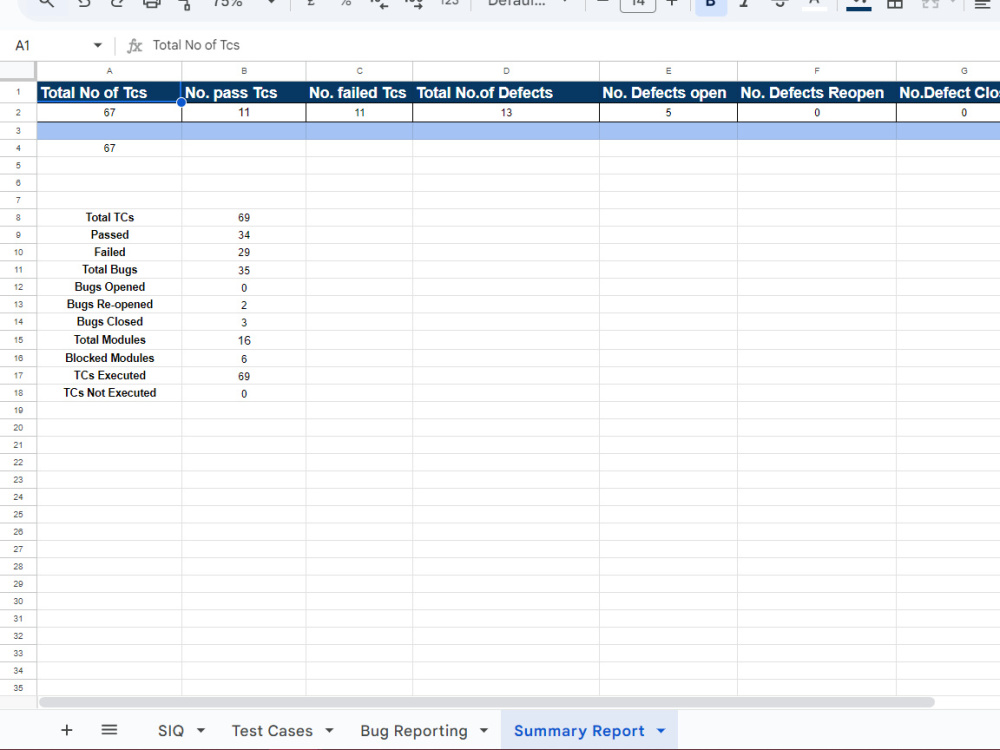Screen dimensions: 1000x750
Task: Toggle Bold formatting in the toolbar
Action: (x=710, y=4)
